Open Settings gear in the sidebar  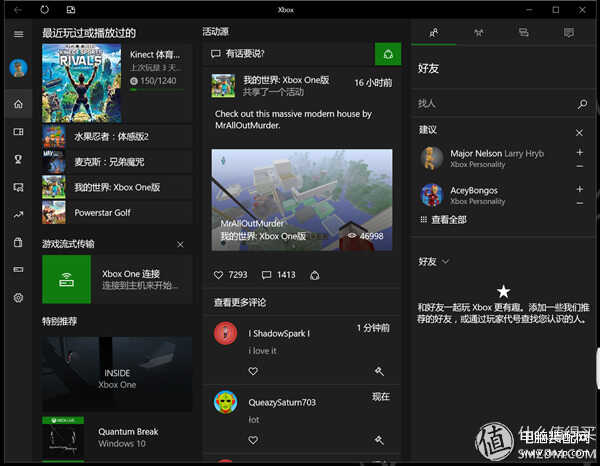[x=18, y=297]
